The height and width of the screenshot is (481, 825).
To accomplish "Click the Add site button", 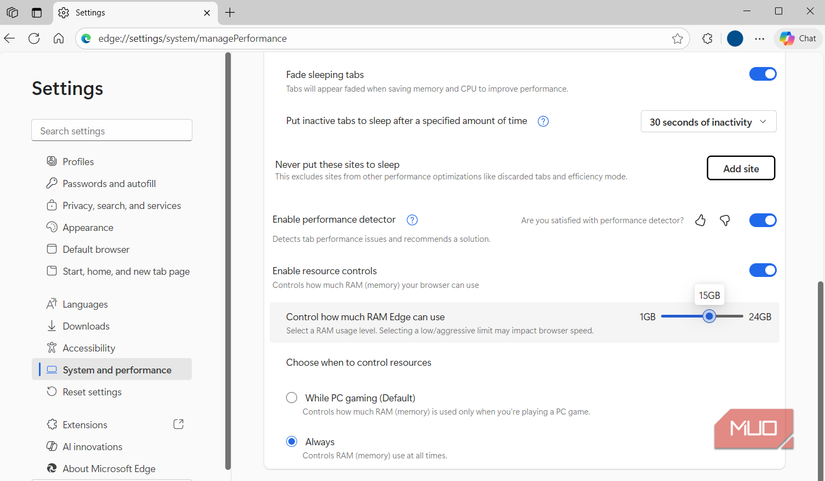I will pos(740,168).
